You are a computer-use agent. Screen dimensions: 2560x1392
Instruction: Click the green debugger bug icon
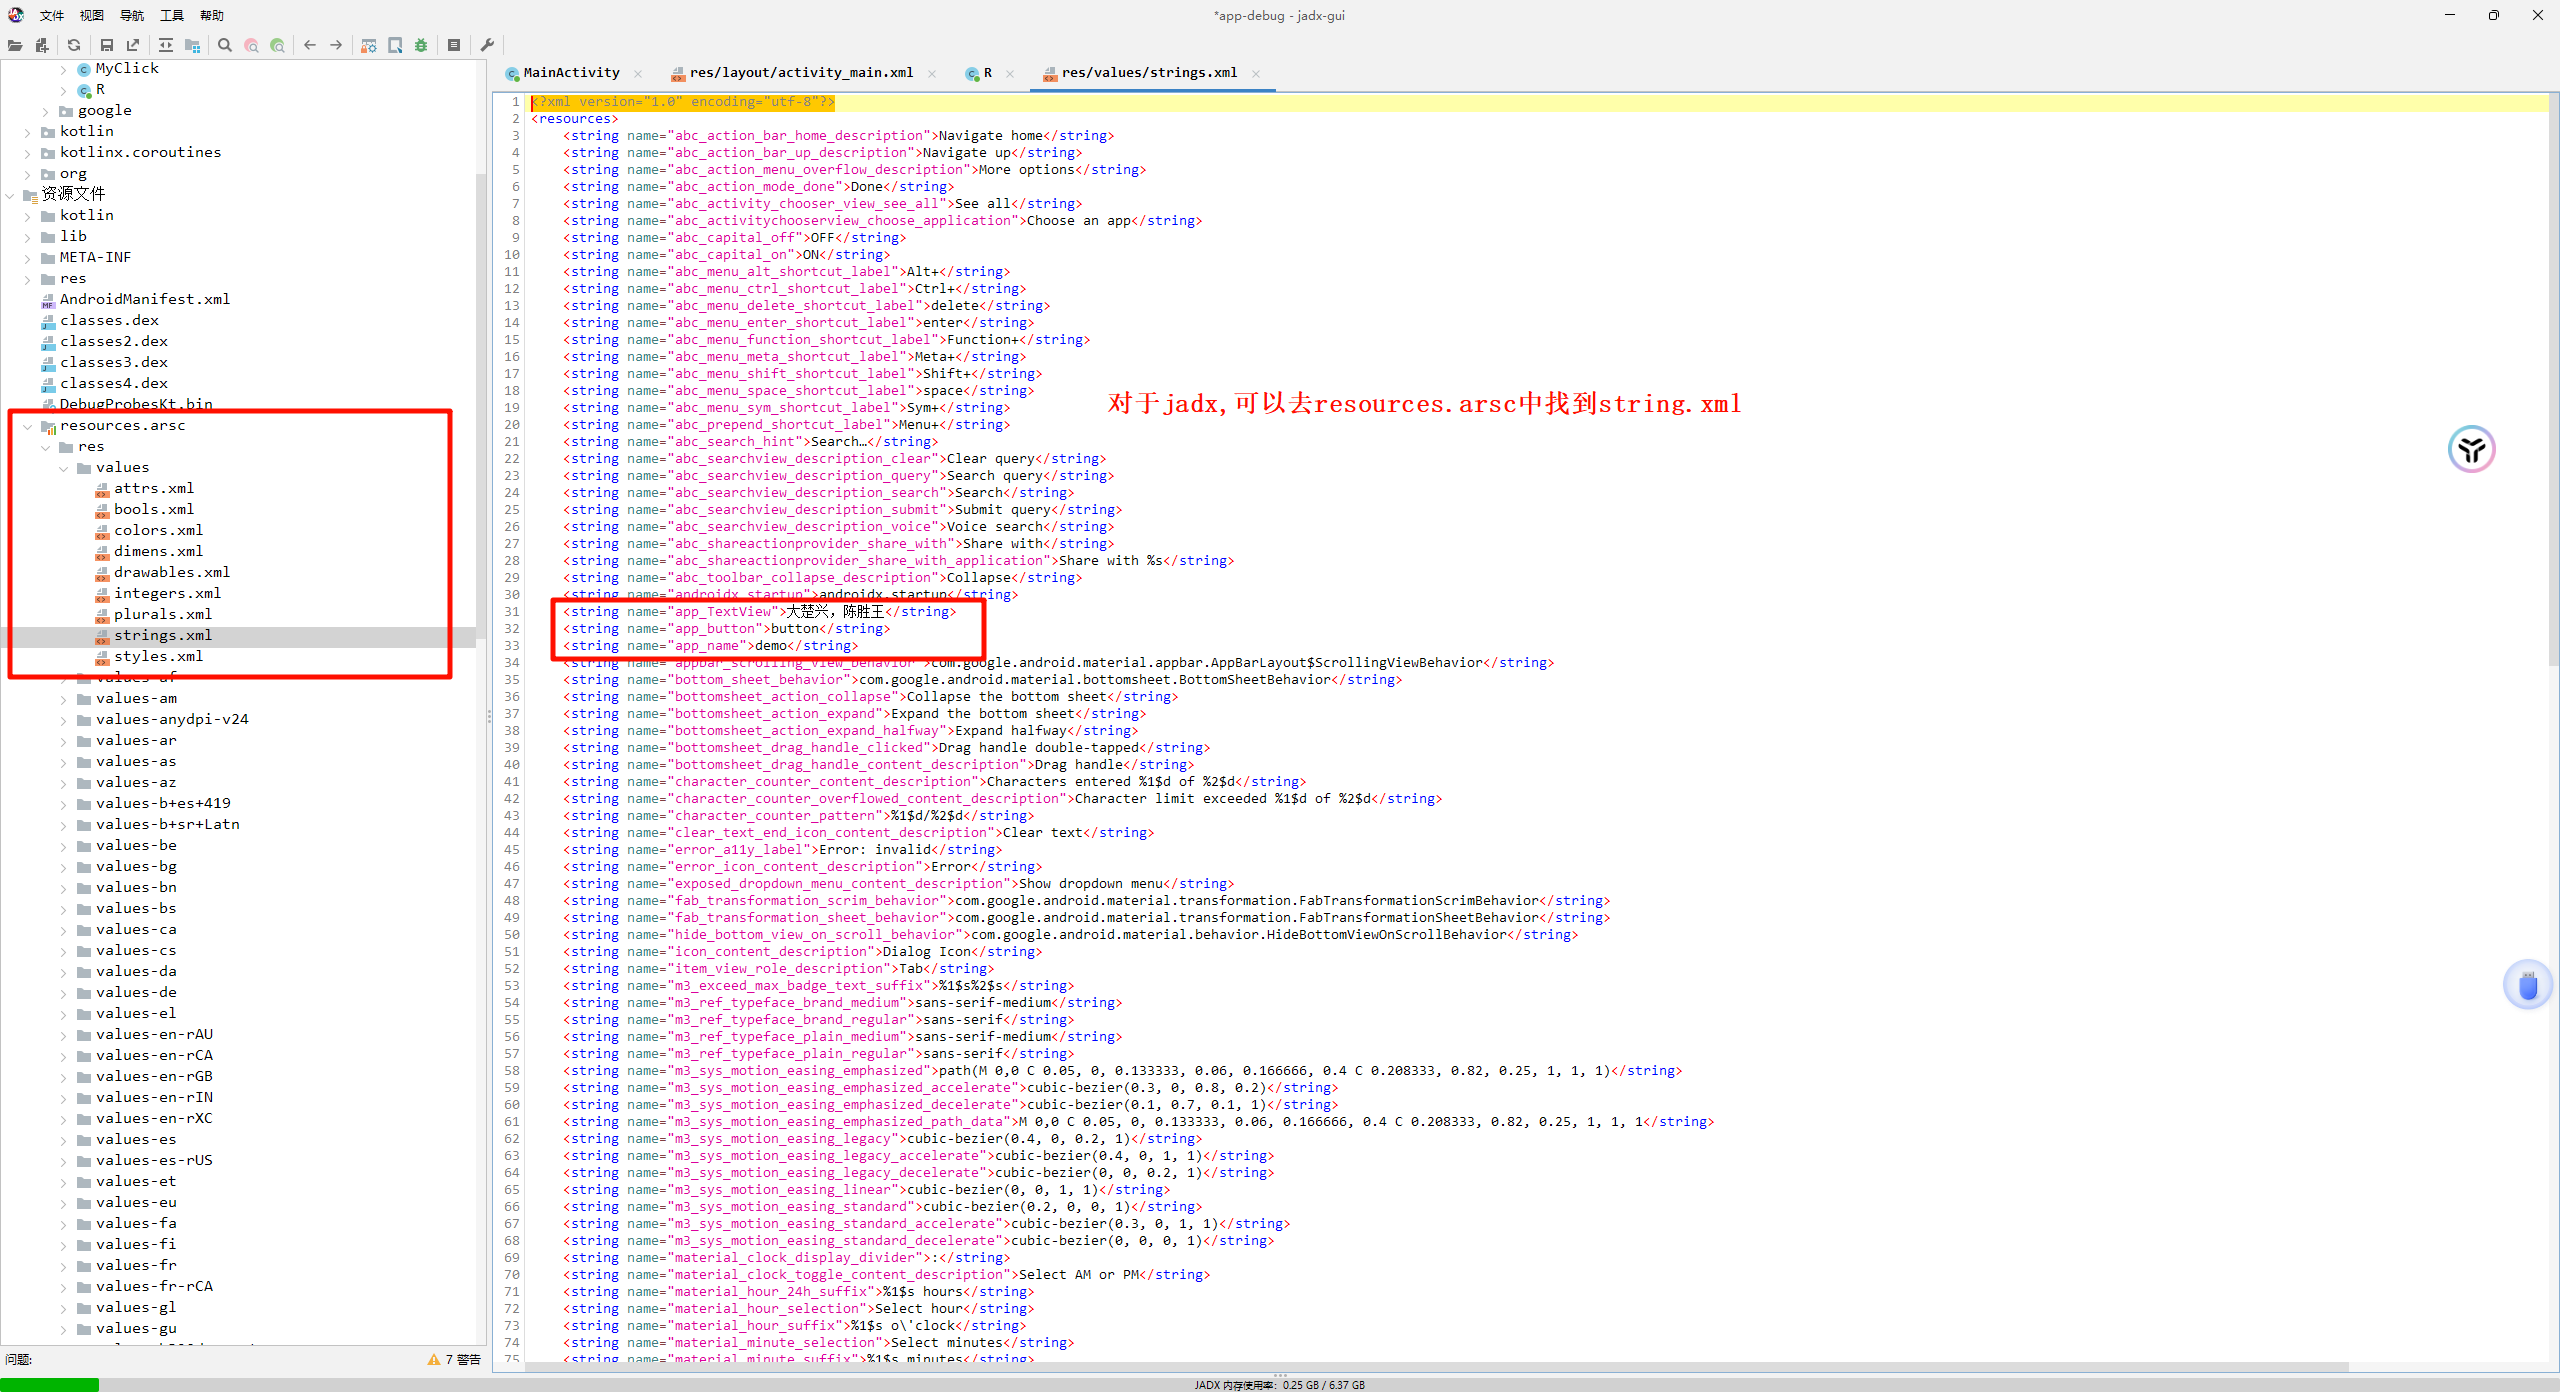click(421, 45)
